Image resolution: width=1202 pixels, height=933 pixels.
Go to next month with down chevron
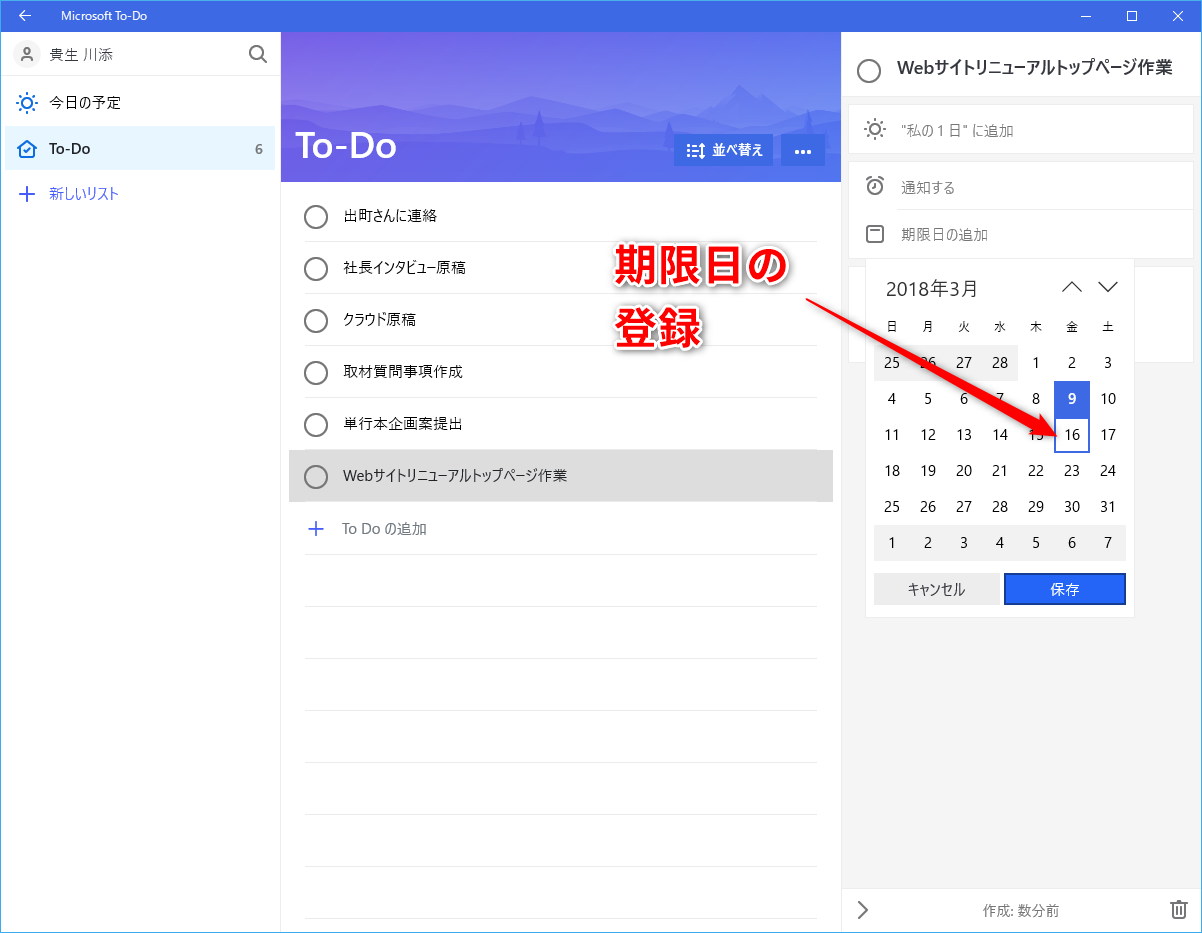coord(1108,287)
